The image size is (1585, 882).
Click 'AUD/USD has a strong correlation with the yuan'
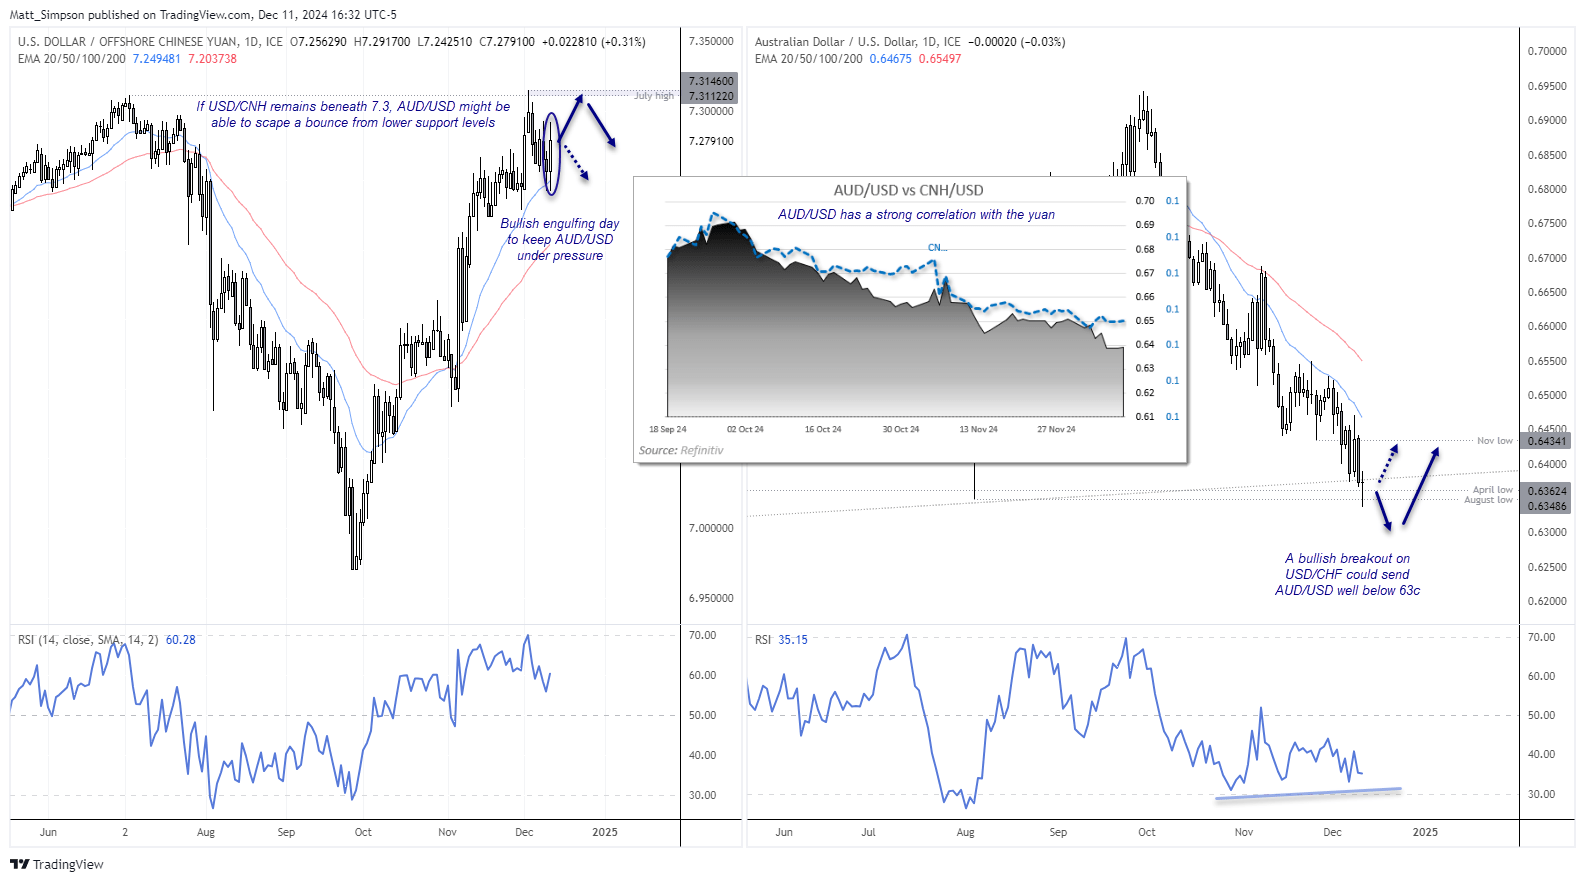click(916, 214)
